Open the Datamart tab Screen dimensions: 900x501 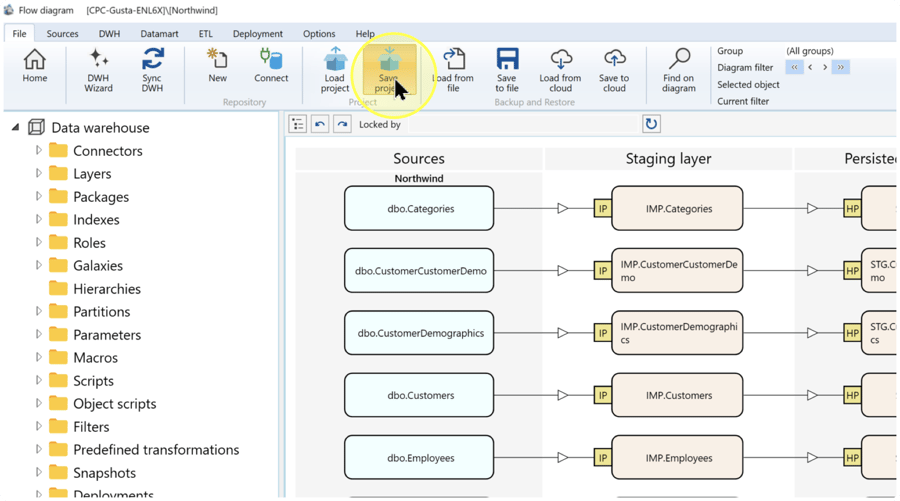coord(159,33)
